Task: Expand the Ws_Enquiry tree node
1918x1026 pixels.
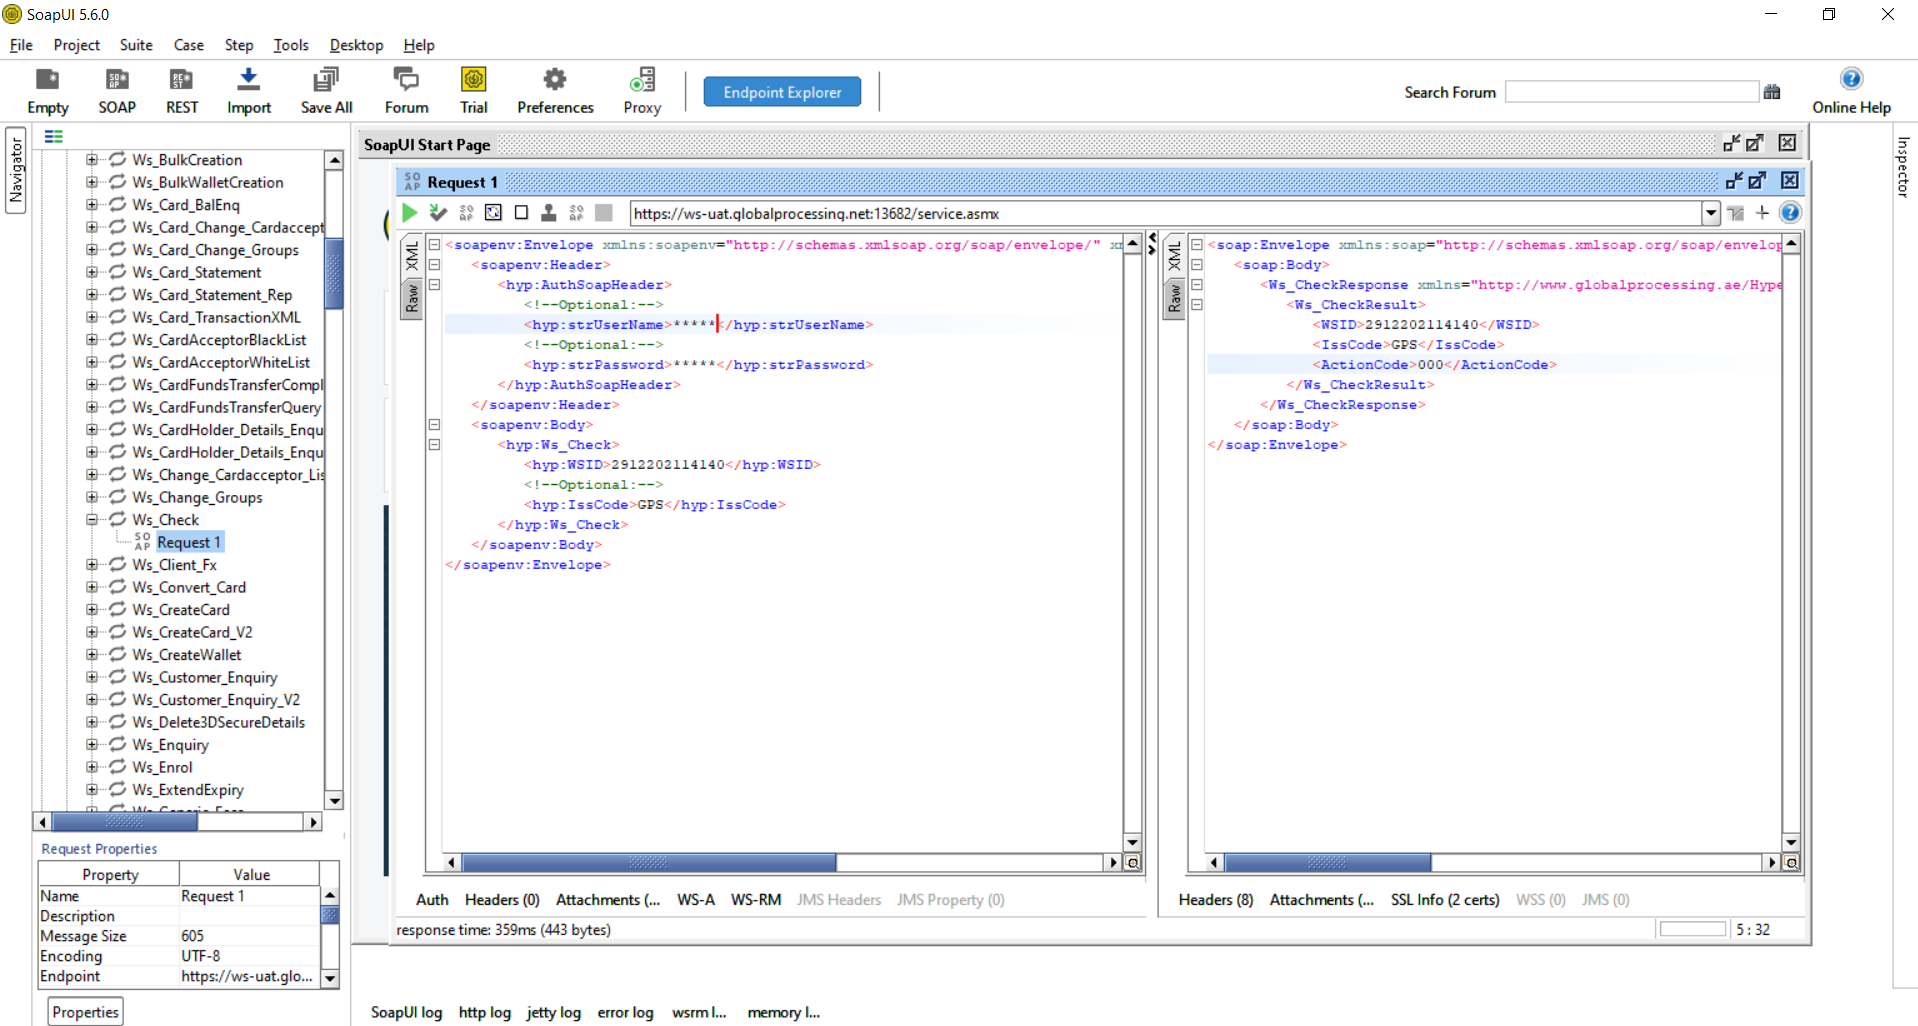Action: point(92,745)
